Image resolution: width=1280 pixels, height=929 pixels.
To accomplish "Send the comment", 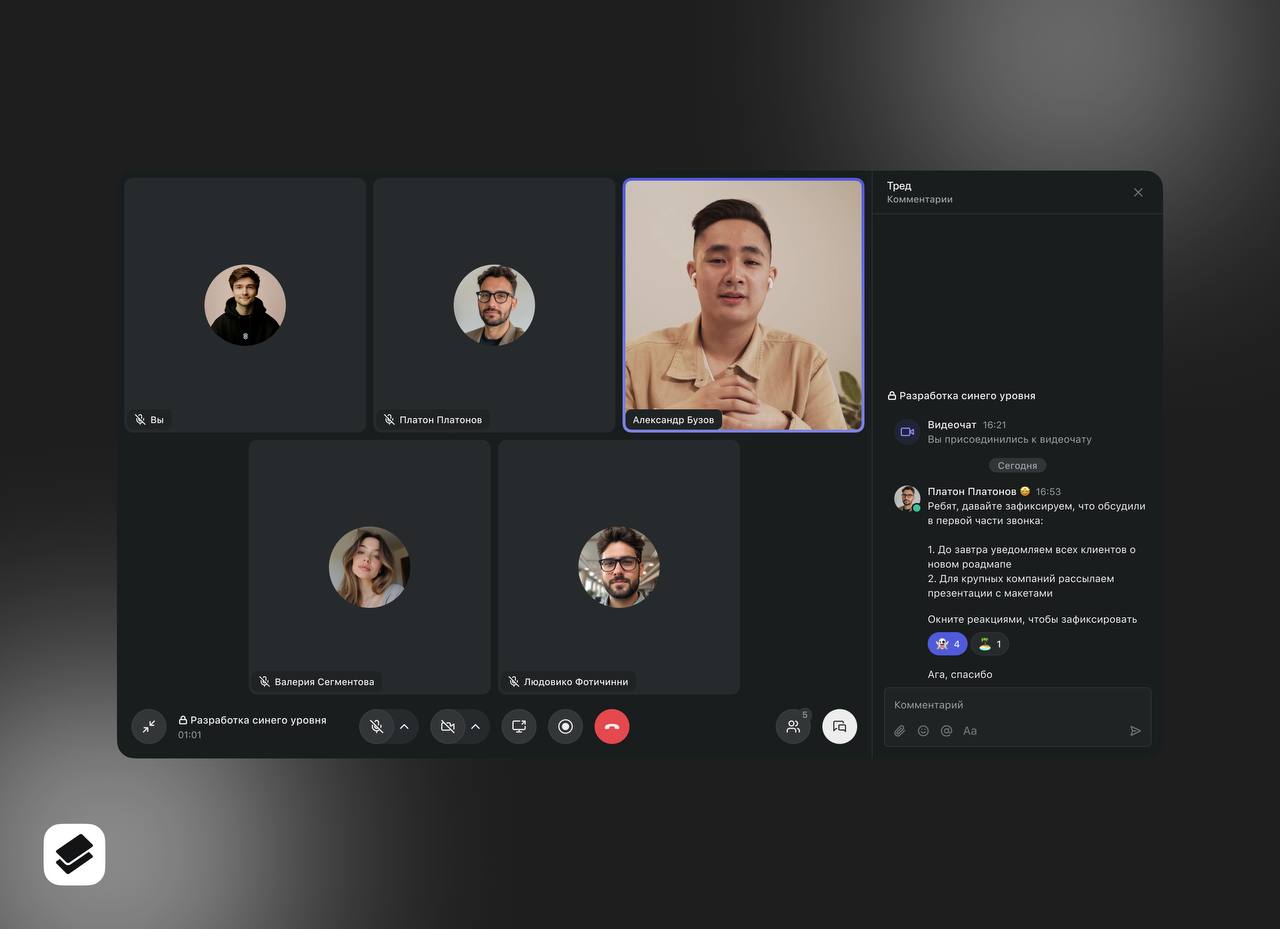I will click(x=1135, y=731).
